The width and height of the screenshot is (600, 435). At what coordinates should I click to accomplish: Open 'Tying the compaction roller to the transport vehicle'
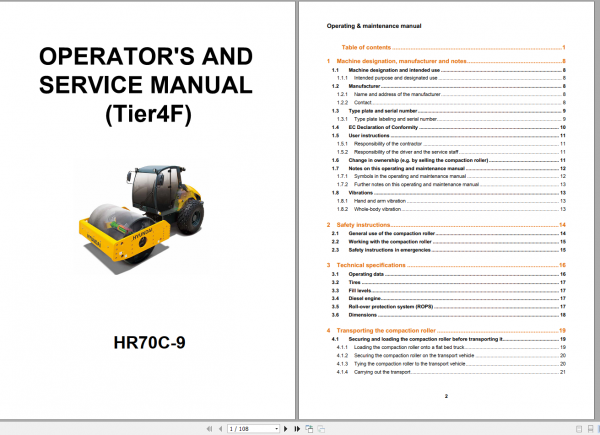[x=451, y=364]
